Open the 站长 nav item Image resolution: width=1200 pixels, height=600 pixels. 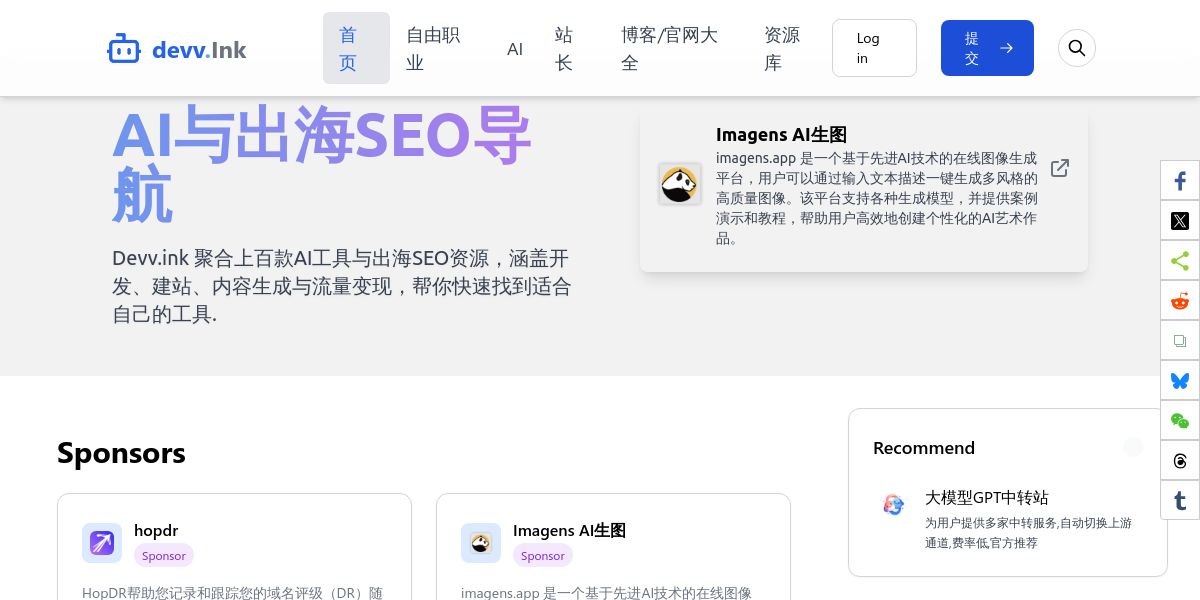pos(572,48)
